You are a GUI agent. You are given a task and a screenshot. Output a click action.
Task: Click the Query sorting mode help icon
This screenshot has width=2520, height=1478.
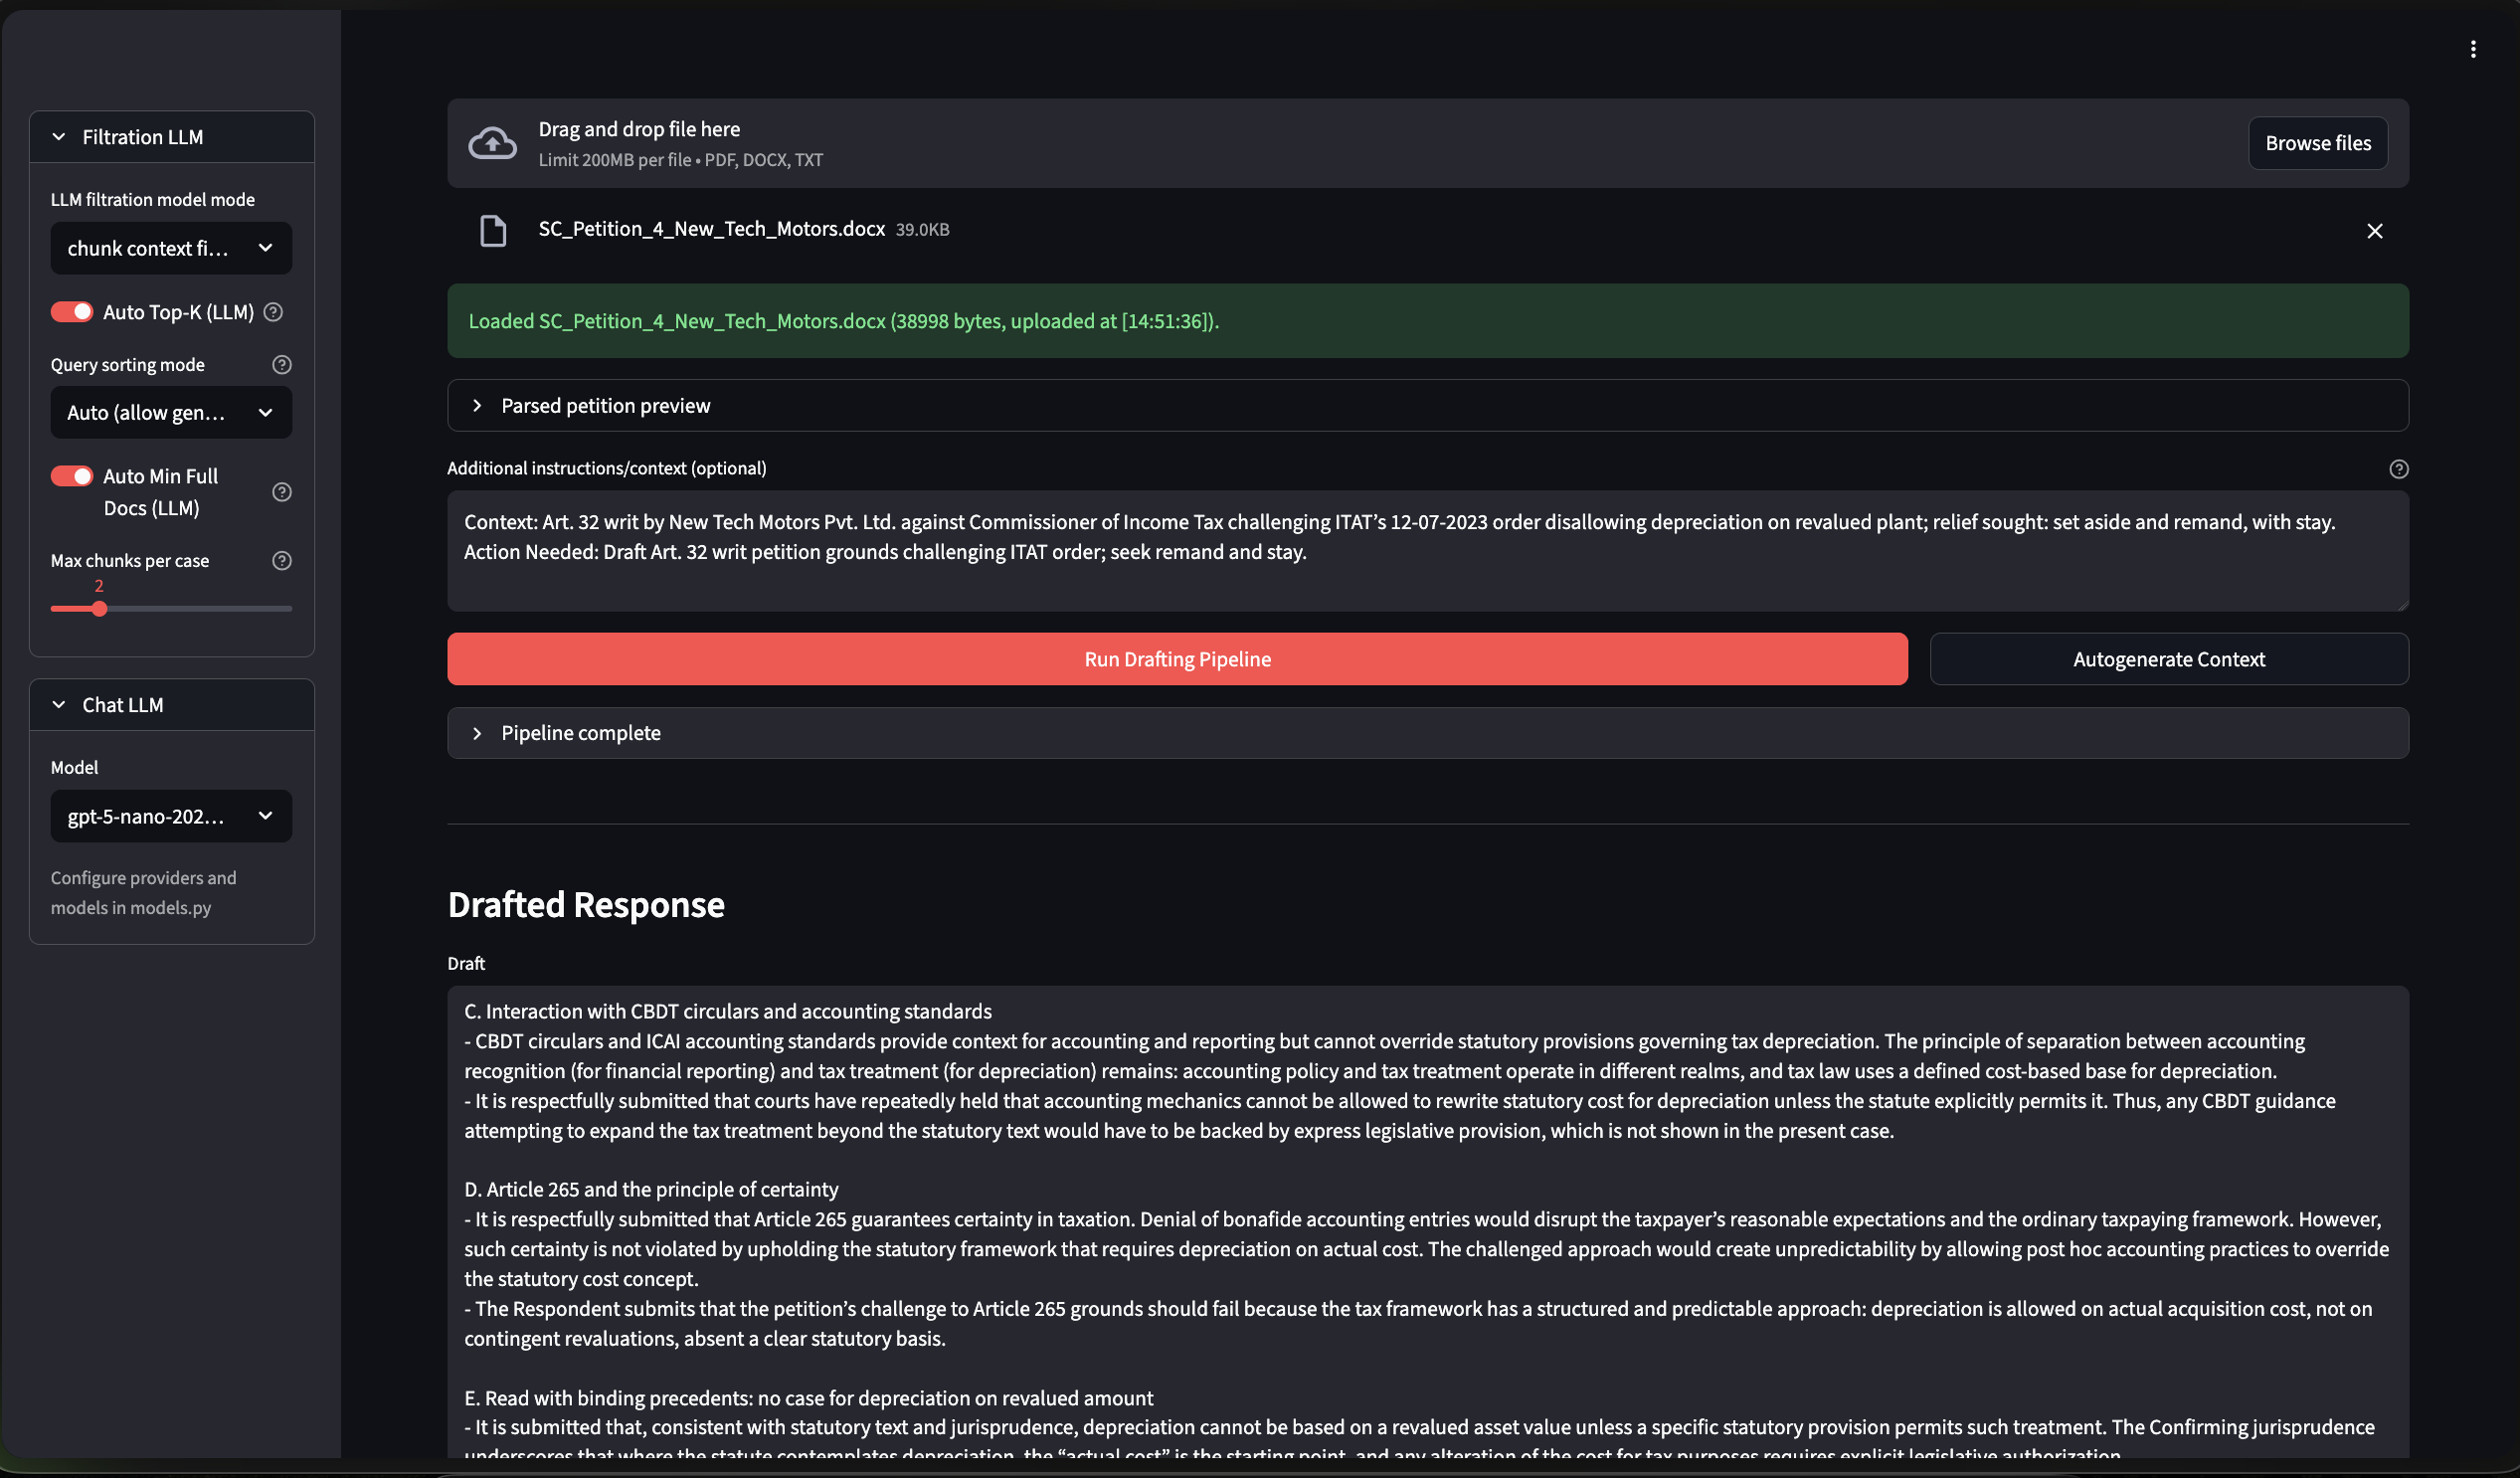coord(282,365)
